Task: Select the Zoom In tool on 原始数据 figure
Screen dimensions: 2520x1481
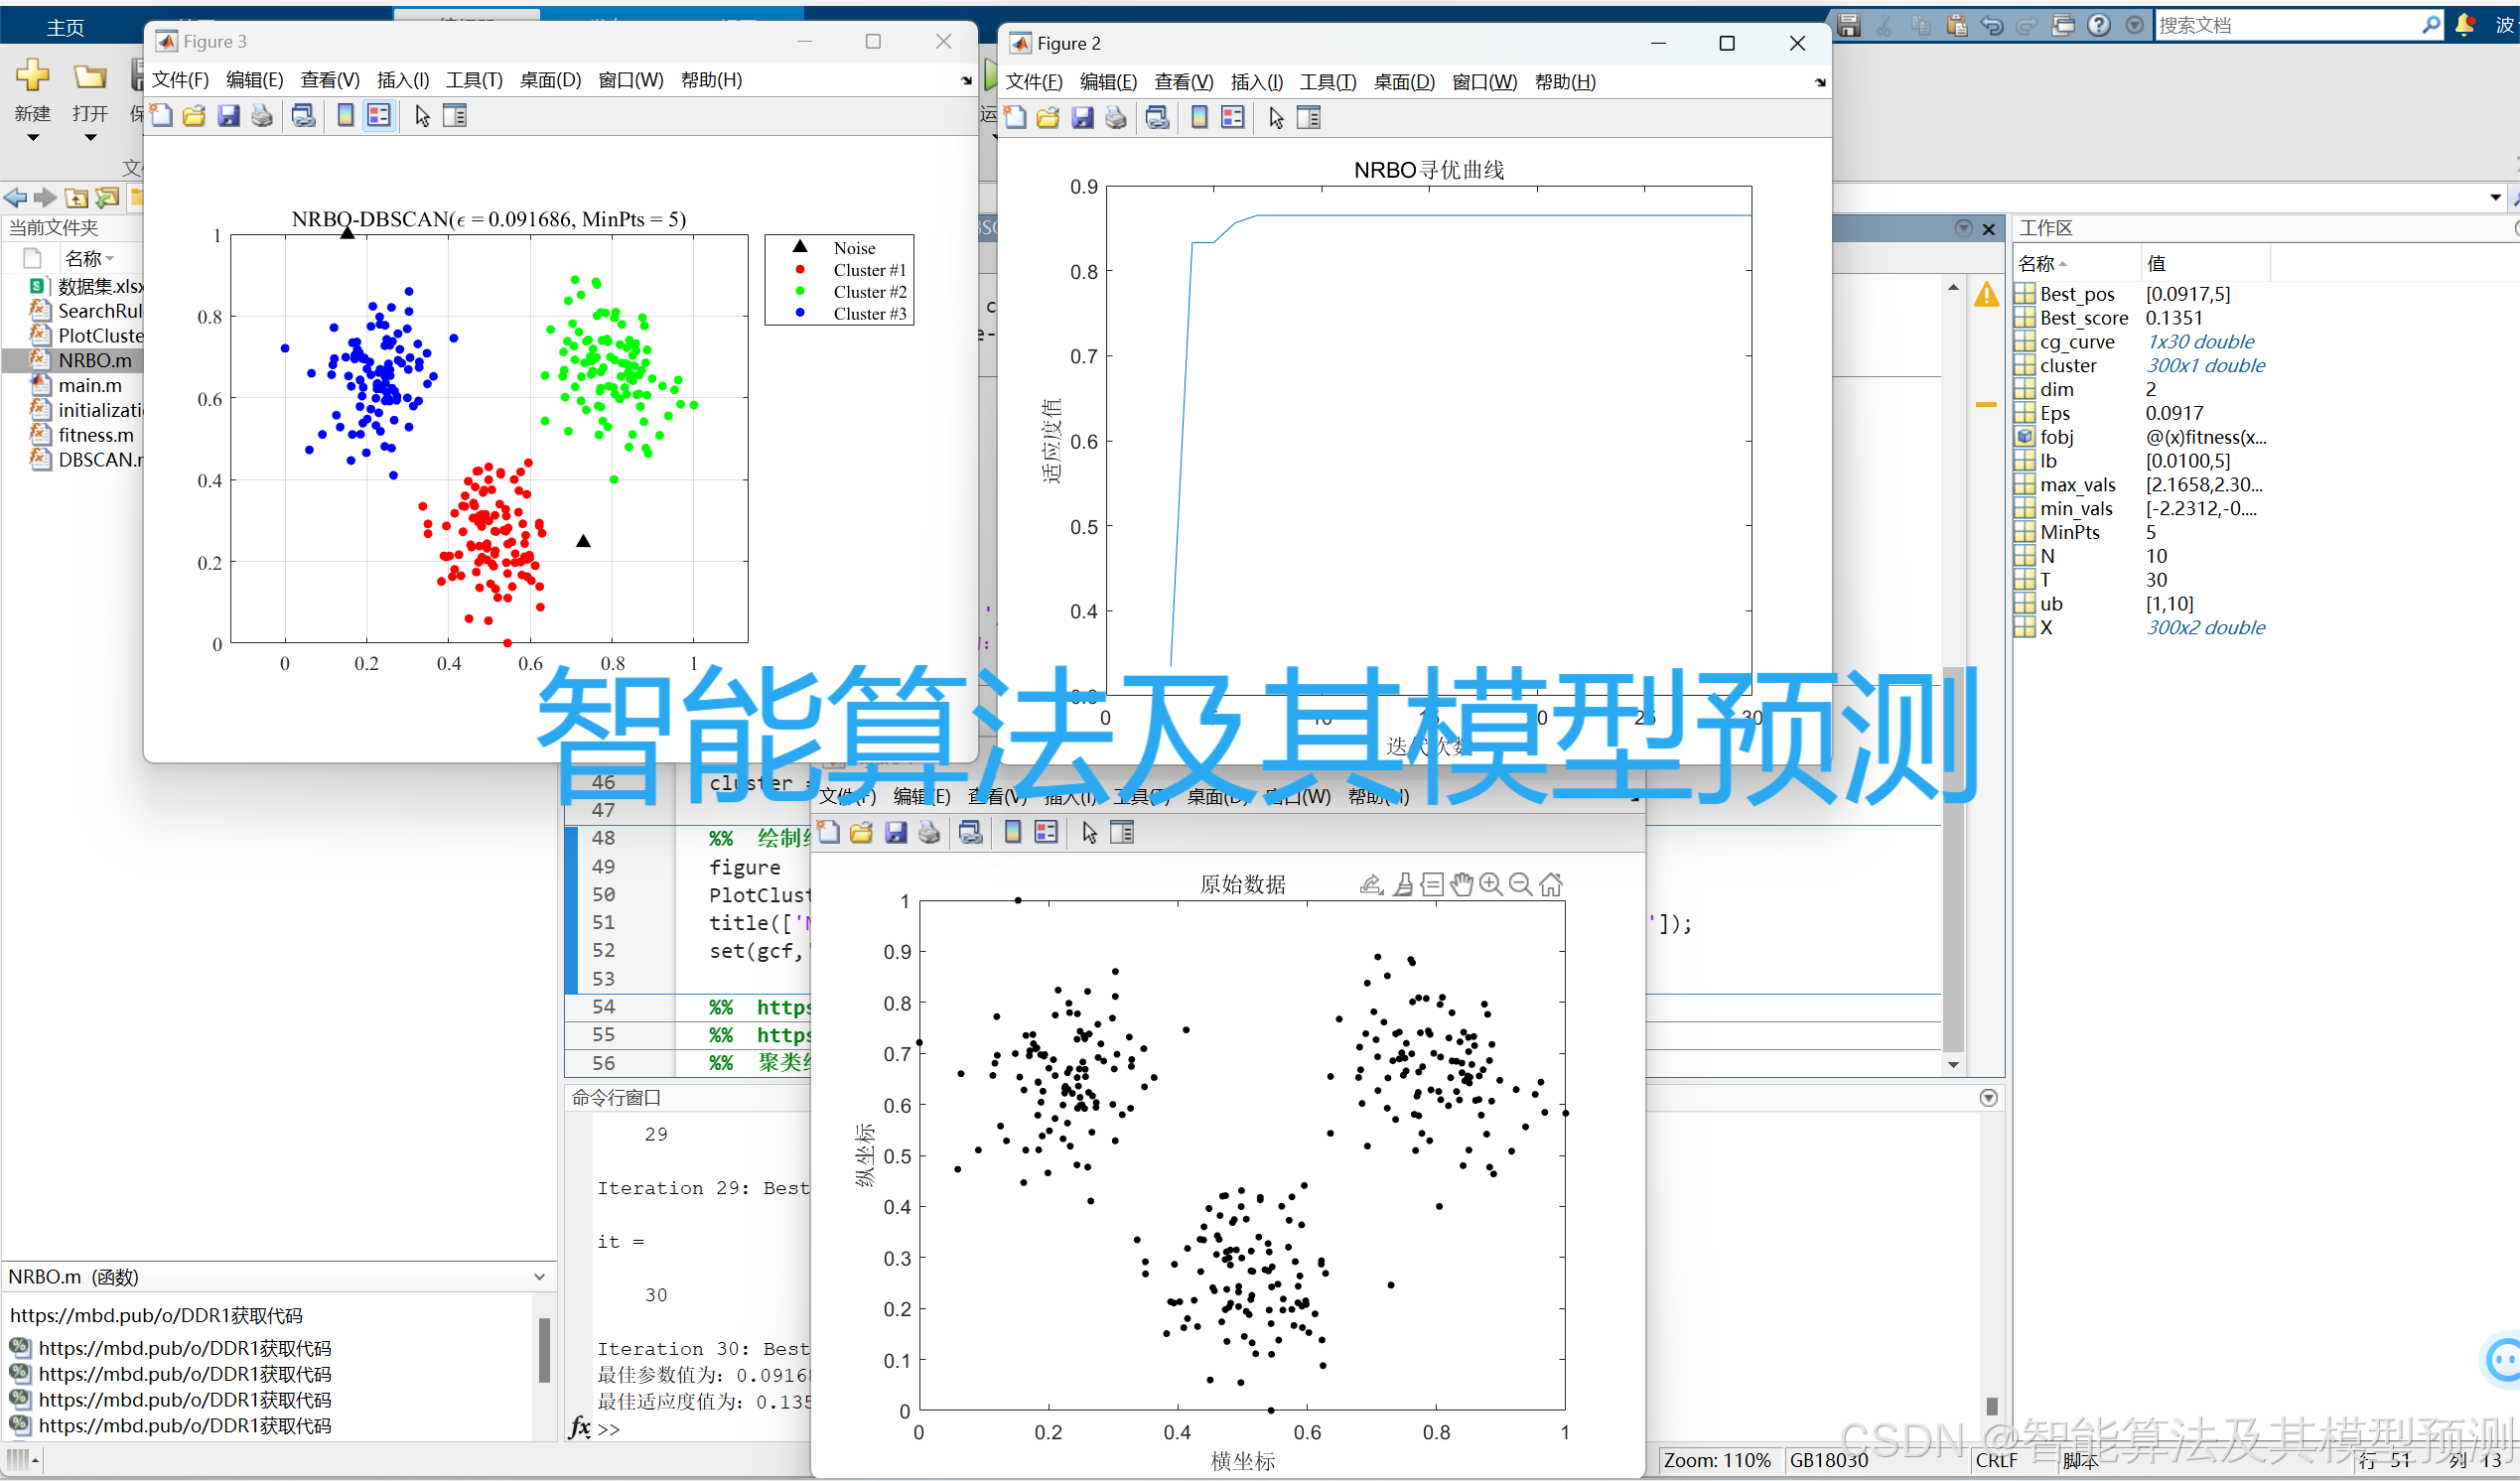Action: click(1490, 884)
